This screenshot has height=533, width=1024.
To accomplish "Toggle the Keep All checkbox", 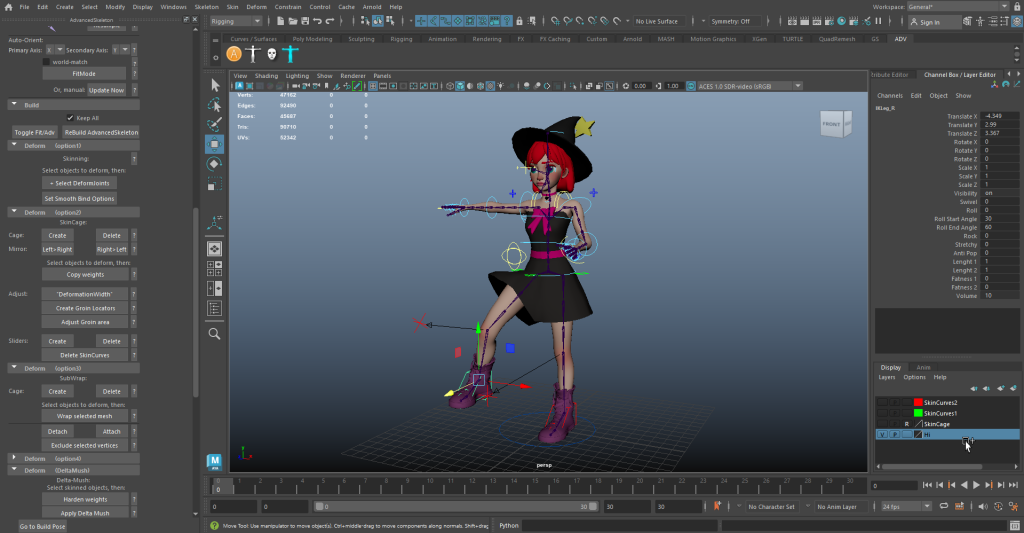I will click(x=70, y=118).
